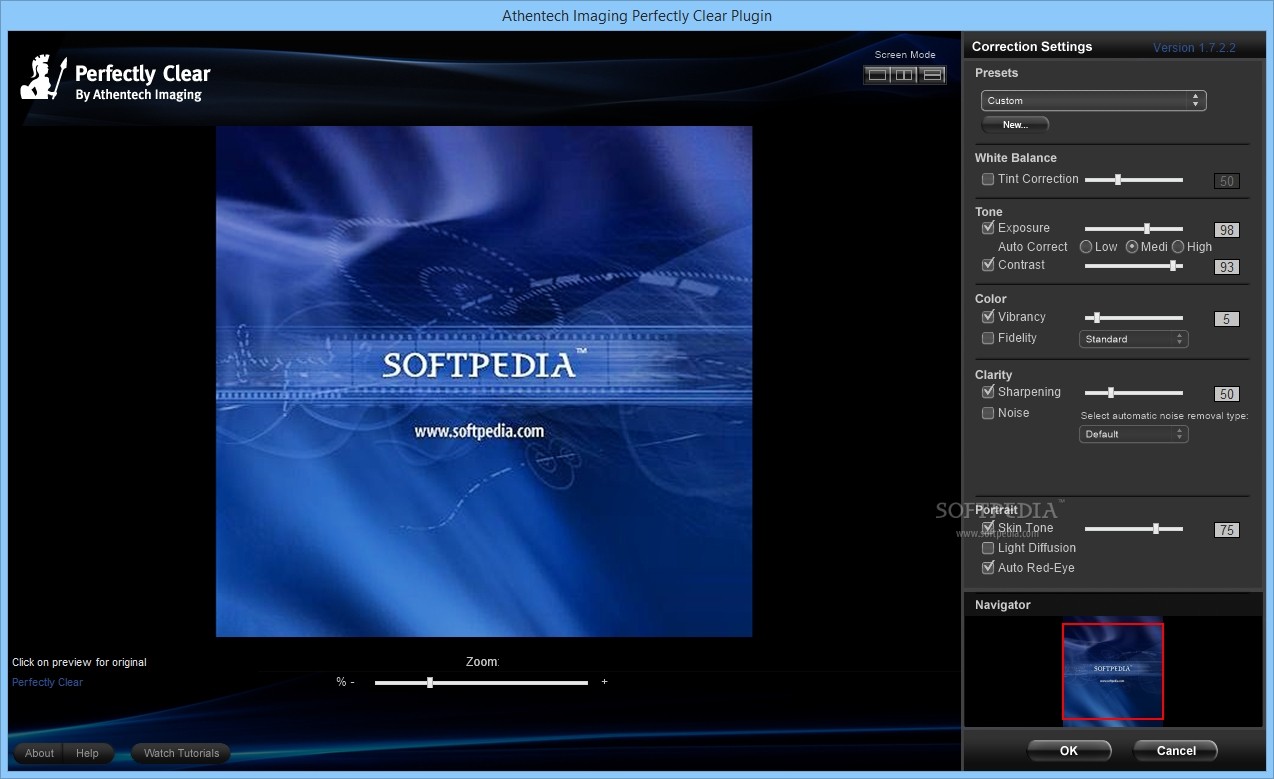
Task: Click the main preview image for original
Action: point(484,381)
